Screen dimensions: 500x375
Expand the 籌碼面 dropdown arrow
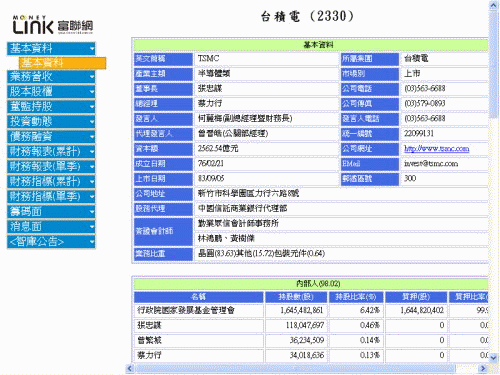92,212
